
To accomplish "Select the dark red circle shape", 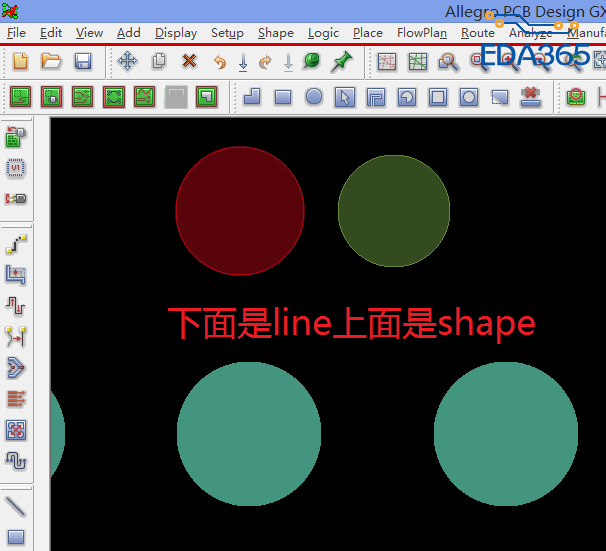I will pyautogui.click(x=240, y=211).
